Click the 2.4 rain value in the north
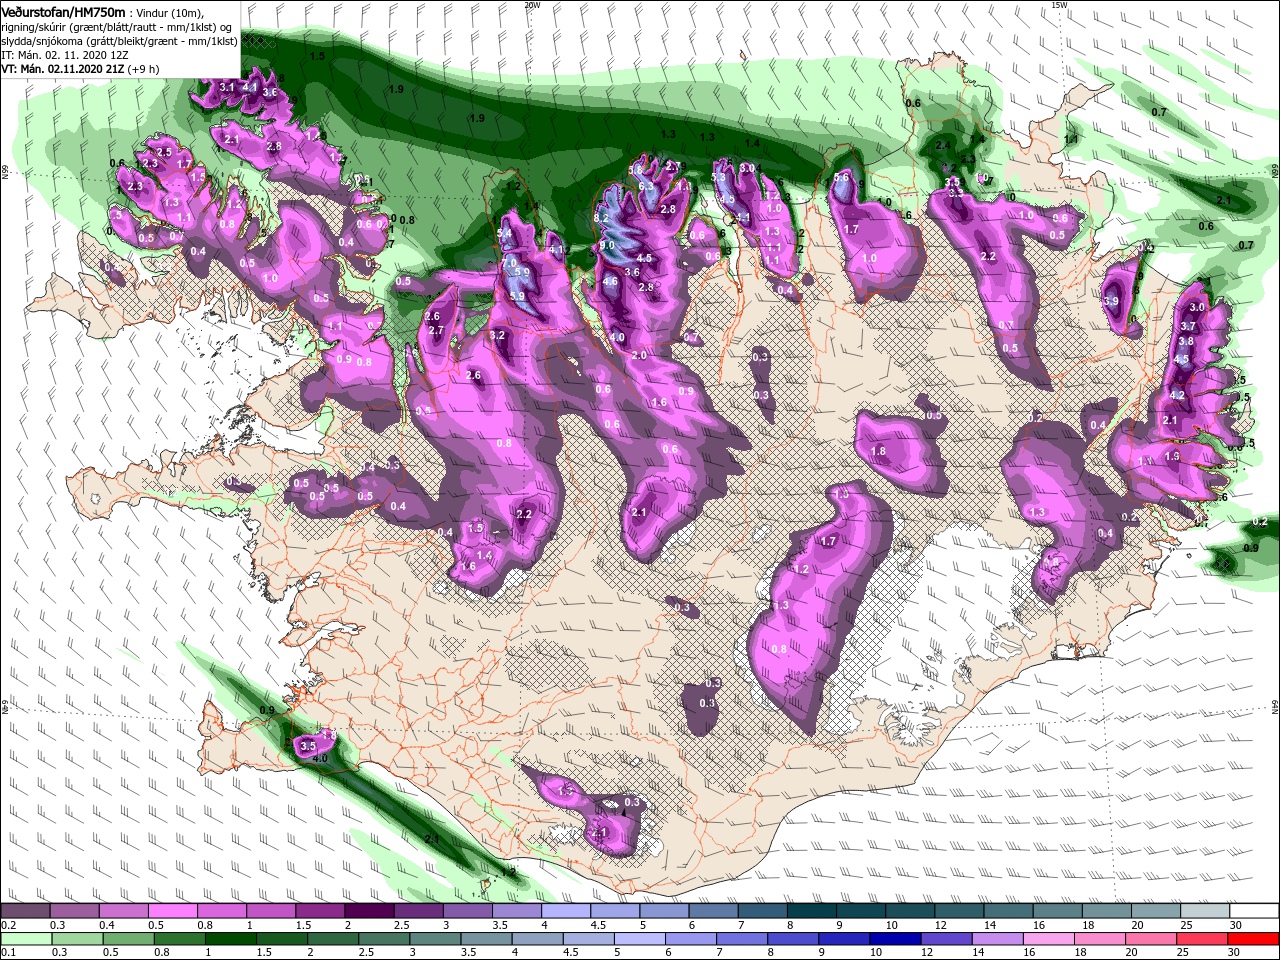The image size is (1280, 960). 942,146
